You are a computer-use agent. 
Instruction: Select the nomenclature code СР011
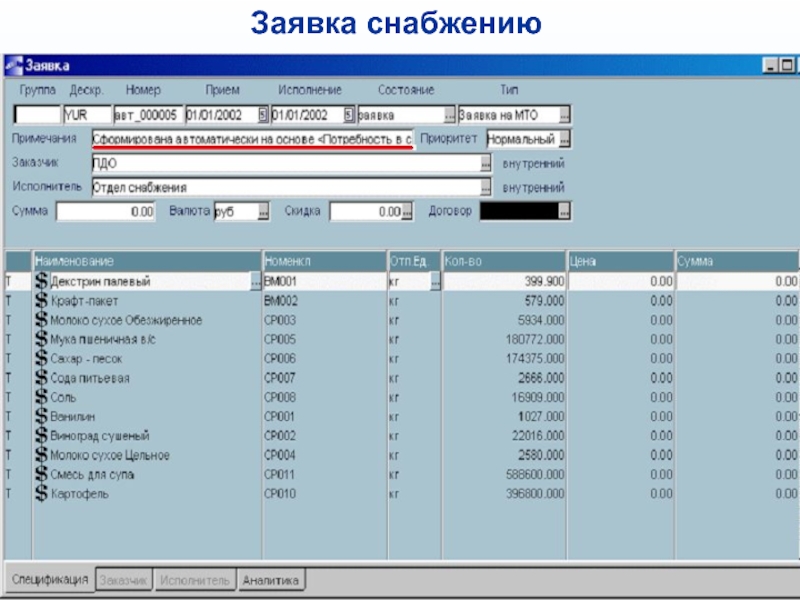coord(279,475)
